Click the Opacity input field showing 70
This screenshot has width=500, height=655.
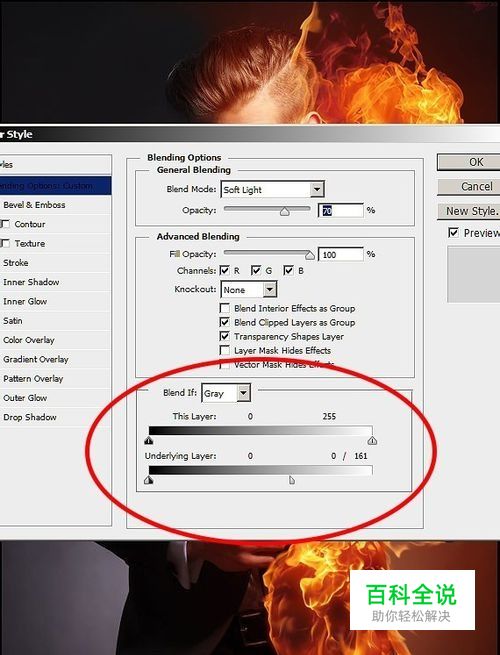341,211
